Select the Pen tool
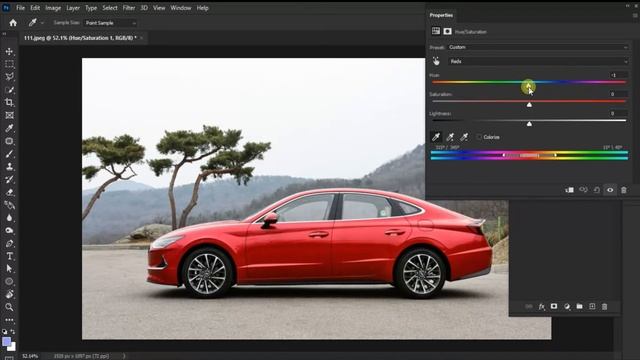The image size is (640, 360). (x=9, y=244)
